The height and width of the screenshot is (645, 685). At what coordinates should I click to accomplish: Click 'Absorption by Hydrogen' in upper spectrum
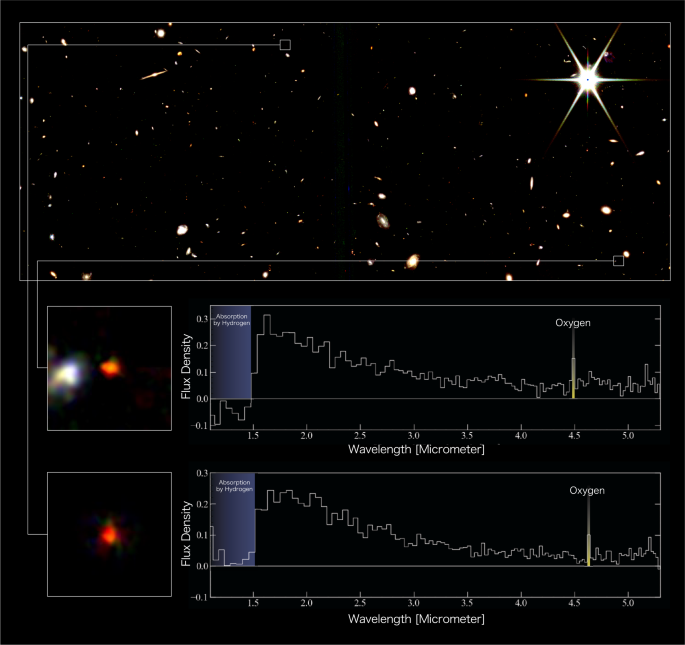pos(232,319)
